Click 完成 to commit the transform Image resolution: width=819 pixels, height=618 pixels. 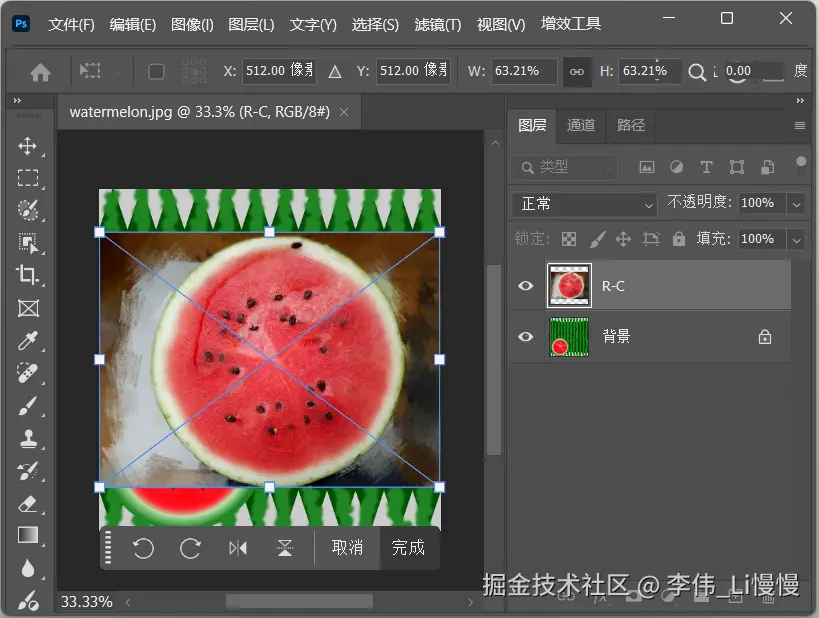click(409, 548)
